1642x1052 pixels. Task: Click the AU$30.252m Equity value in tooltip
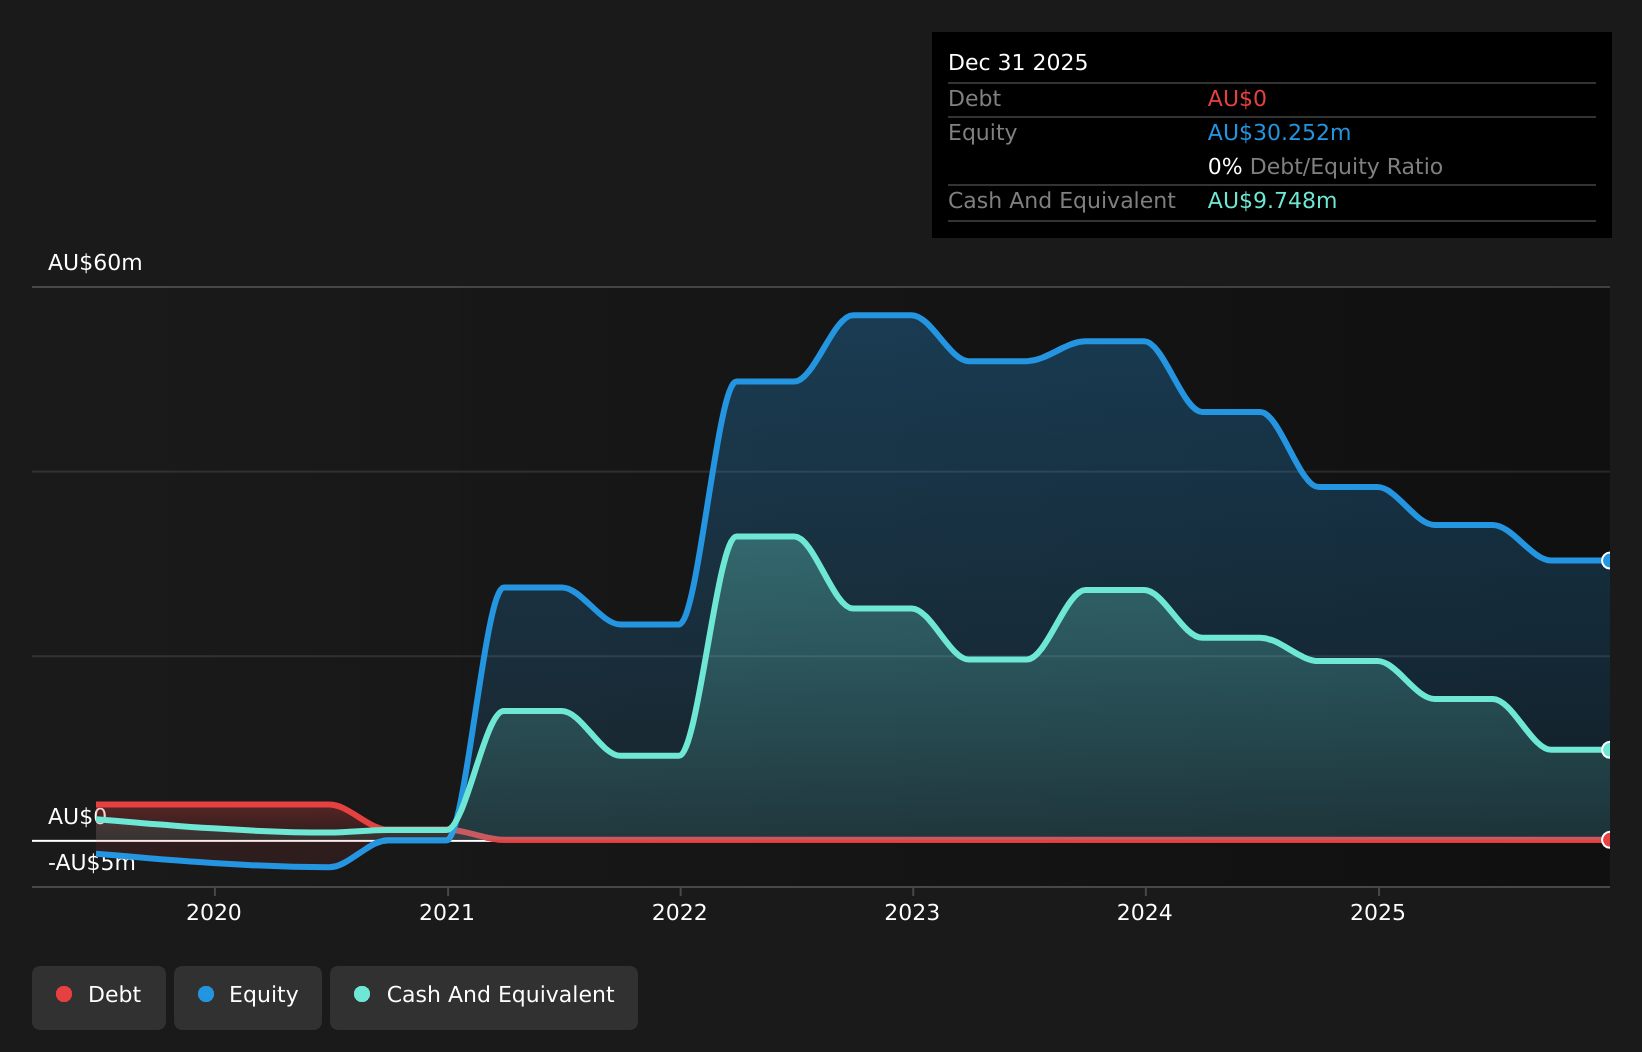[1279, 133]
